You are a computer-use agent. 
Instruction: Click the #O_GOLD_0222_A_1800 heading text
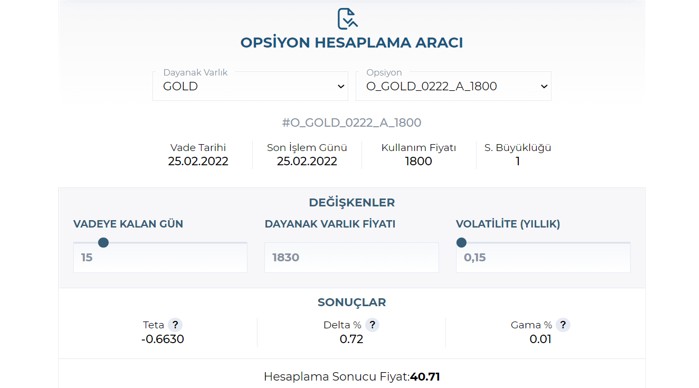point(351,123)
